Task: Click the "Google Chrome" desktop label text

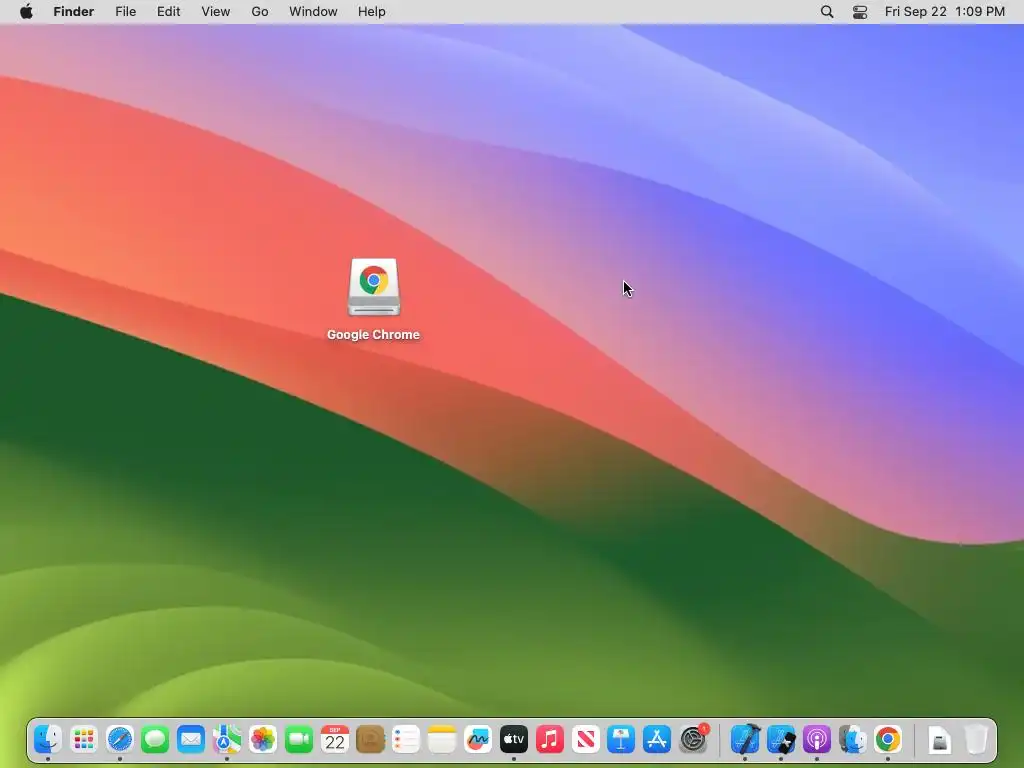Action: click(x=374, y=334)
